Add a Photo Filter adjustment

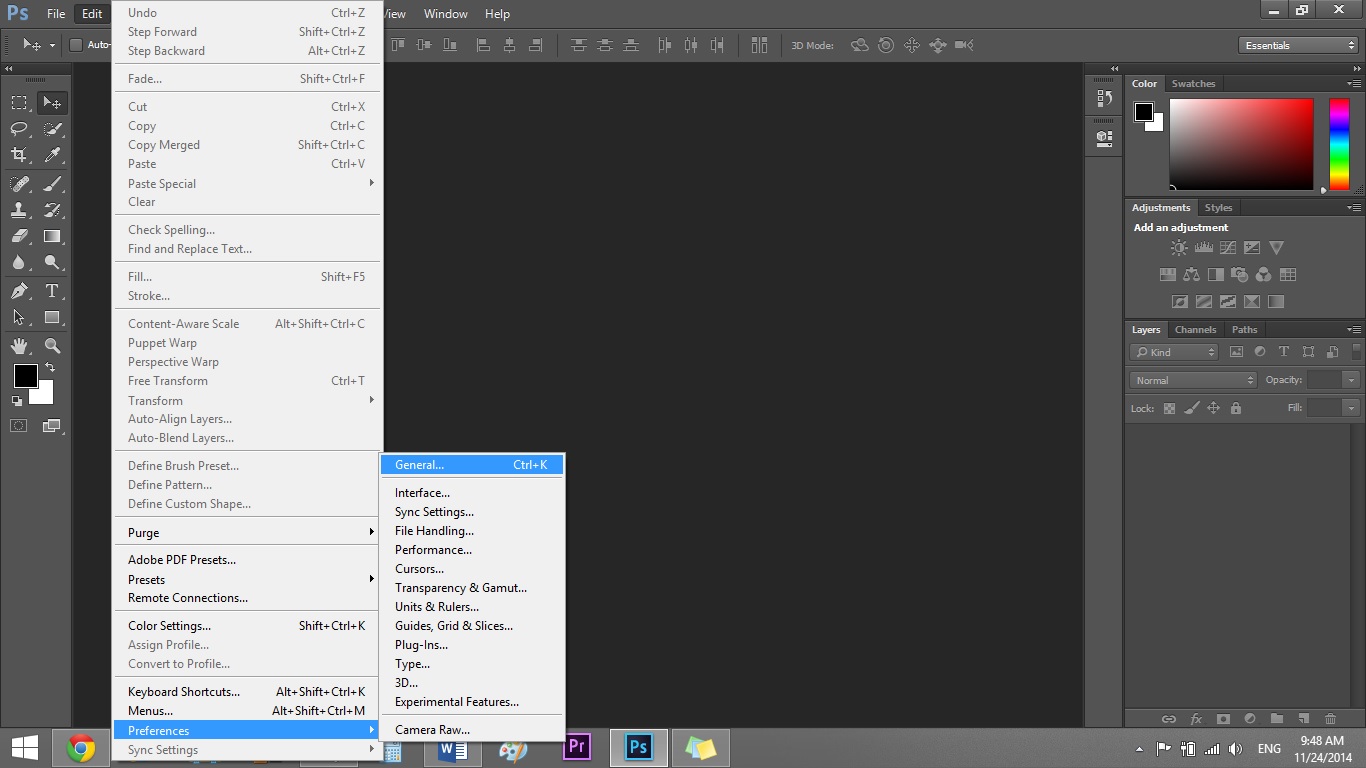pos(1240,275)
